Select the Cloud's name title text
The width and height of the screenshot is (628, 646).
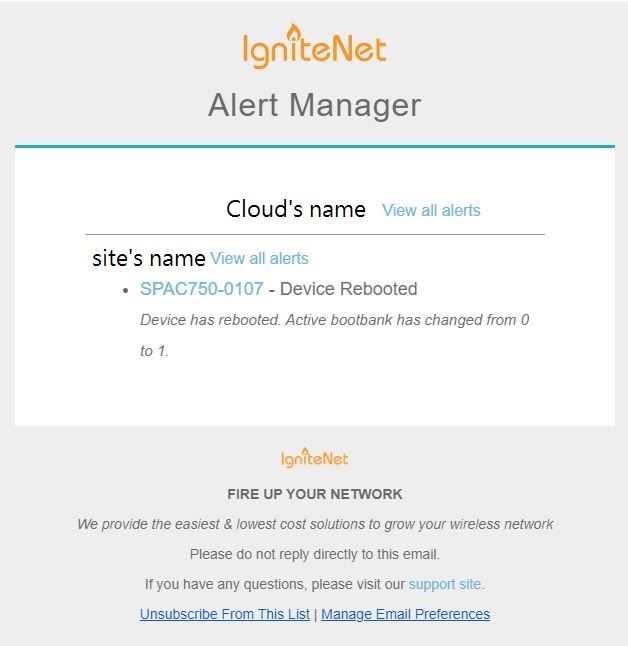pyautogui.click(x=296, y=209)
